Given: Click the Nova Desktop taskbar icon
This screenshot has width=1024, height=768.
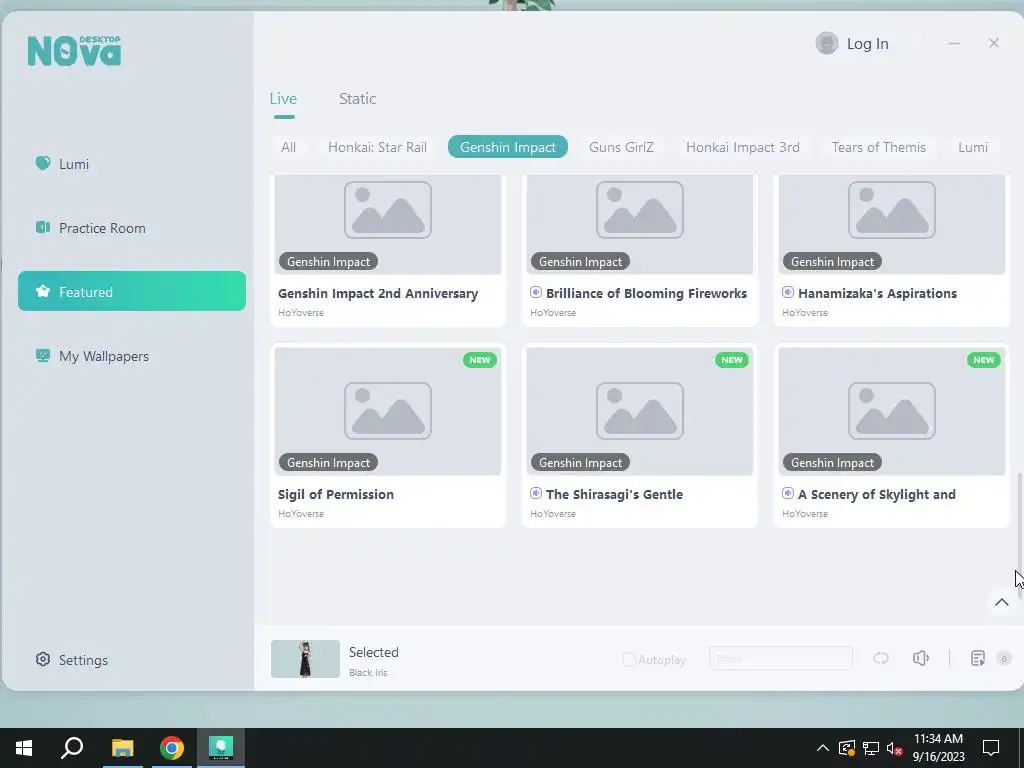Looking at the screenshot, I should pos(221,748).
